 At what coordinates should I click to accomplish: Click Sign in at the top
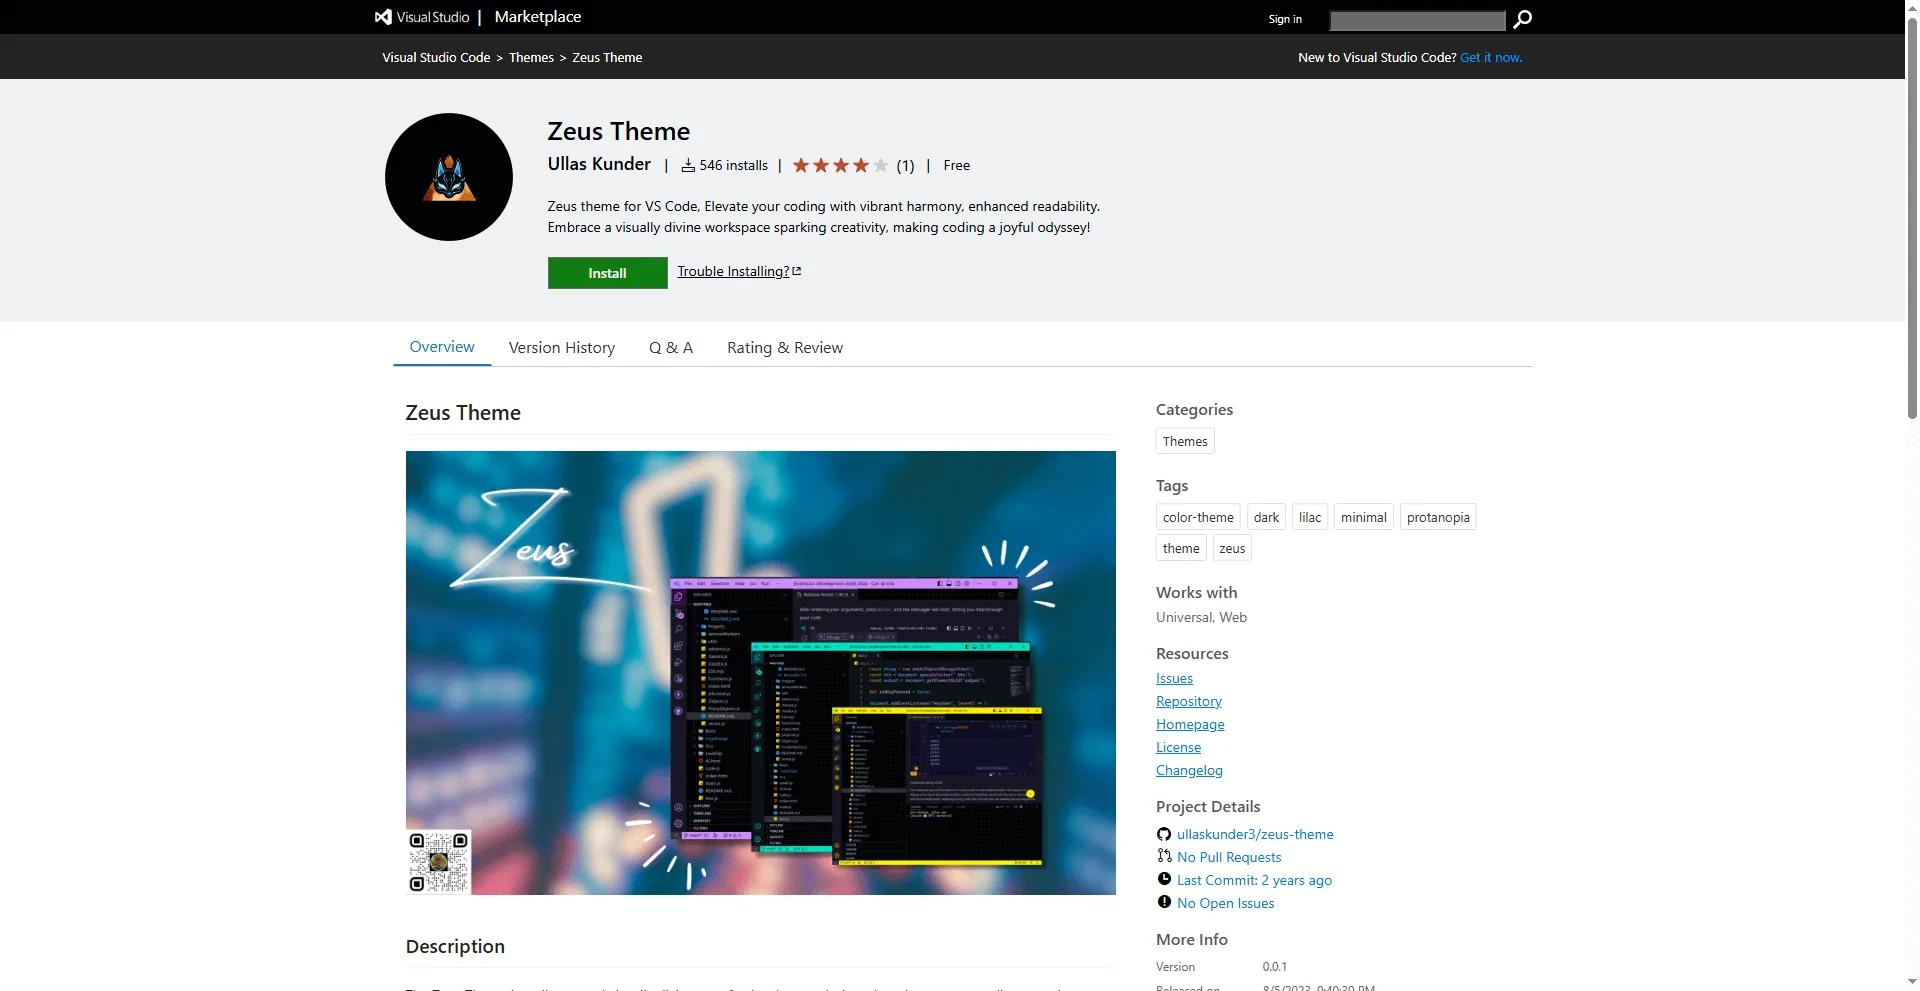click(x=1285, y=19)
